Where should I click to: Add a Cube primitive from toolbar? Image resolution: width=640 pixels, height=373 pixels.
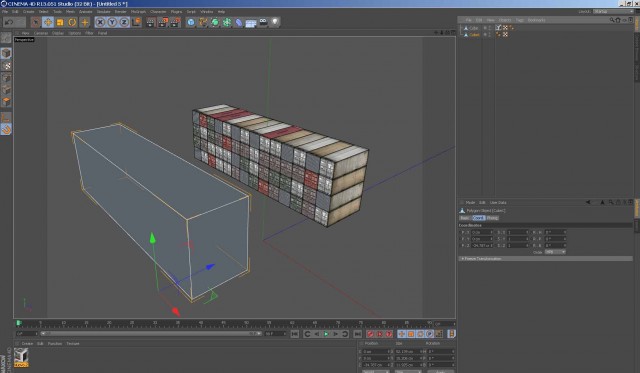191,22
